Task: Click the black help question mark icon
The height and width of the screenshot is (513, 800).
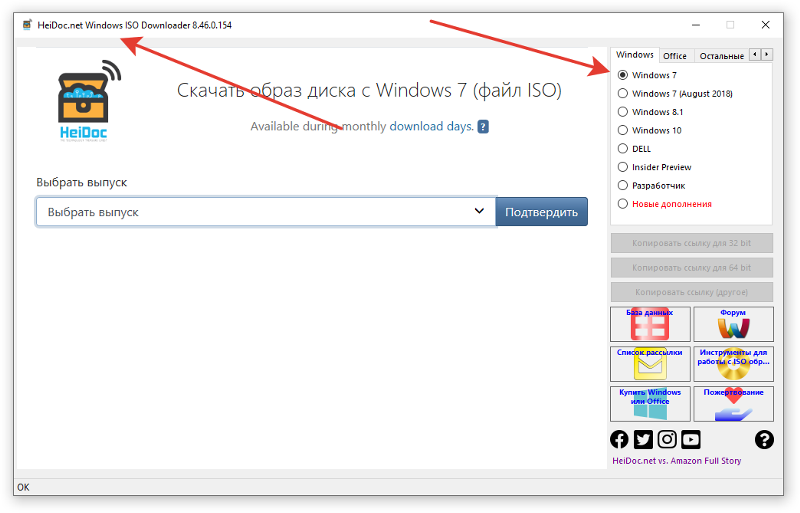Action: (x=764, y=439)
